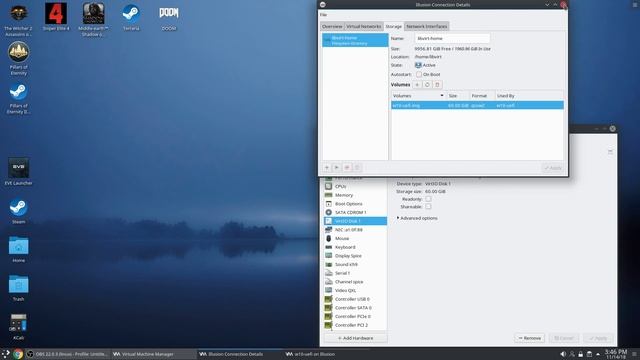Open Pillars of Eternity II Steam shortcut

coord(18,98)
